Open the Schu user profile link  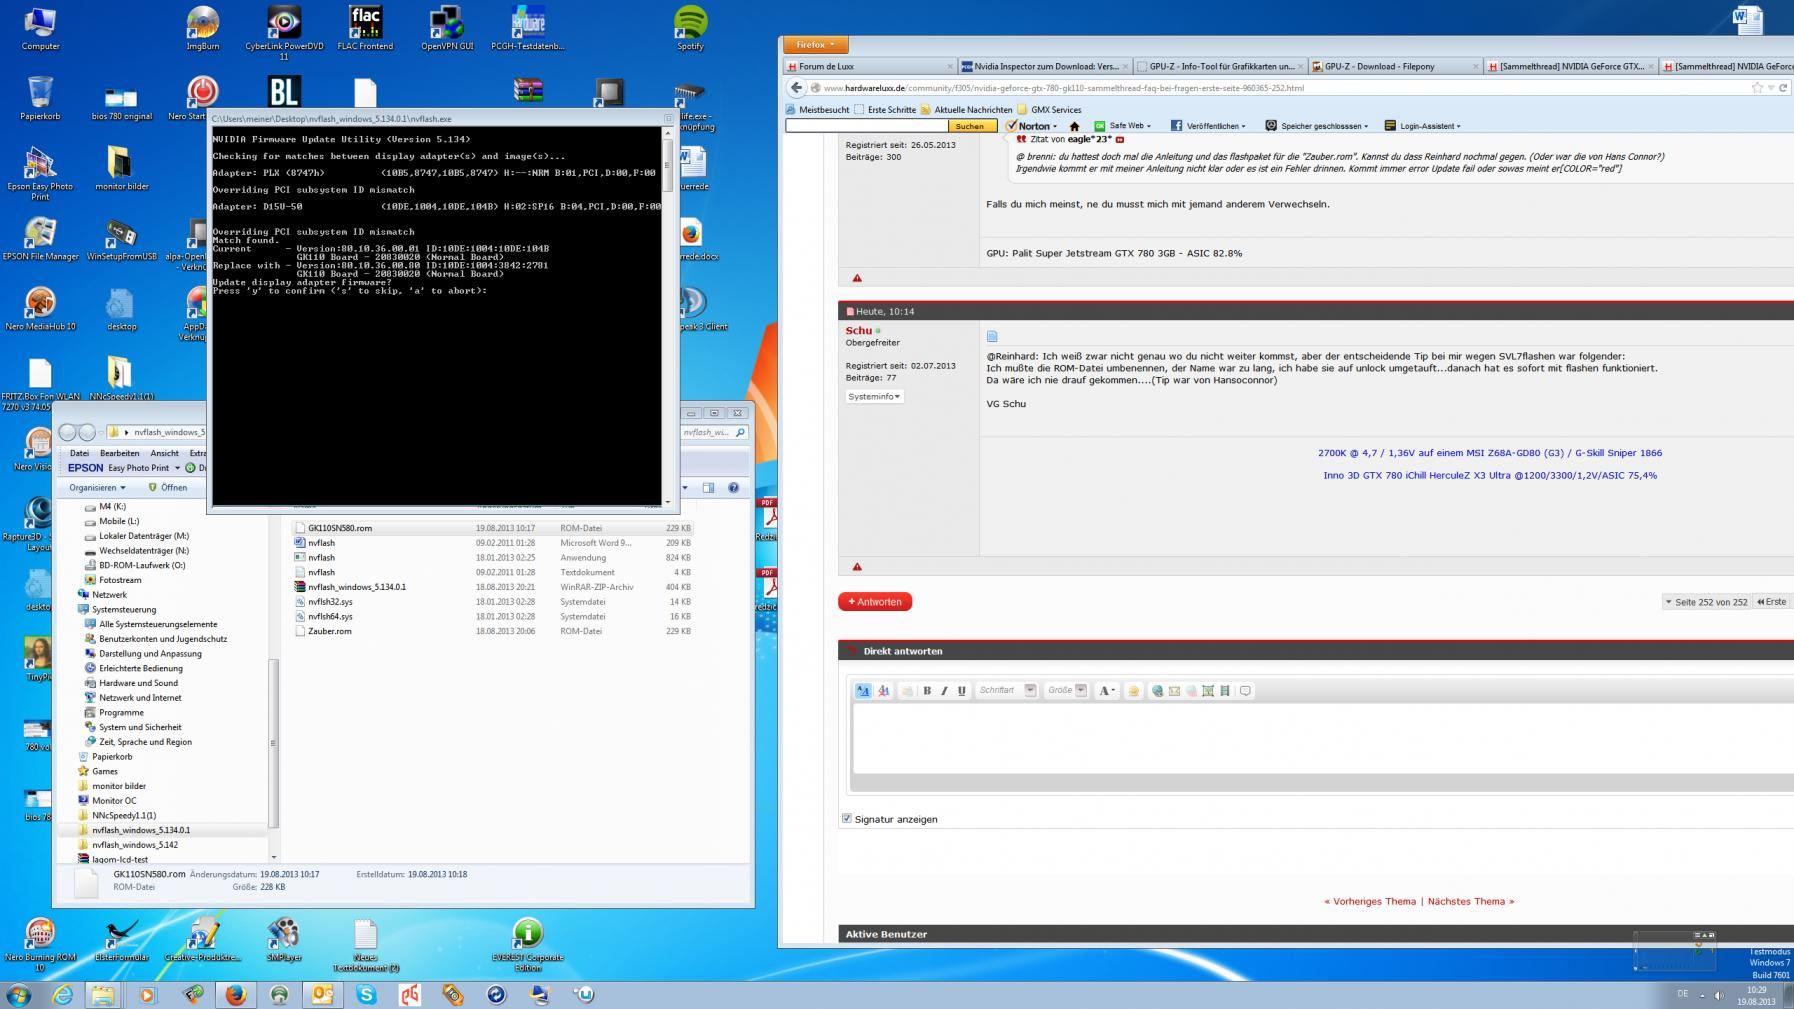coord(859,331)
